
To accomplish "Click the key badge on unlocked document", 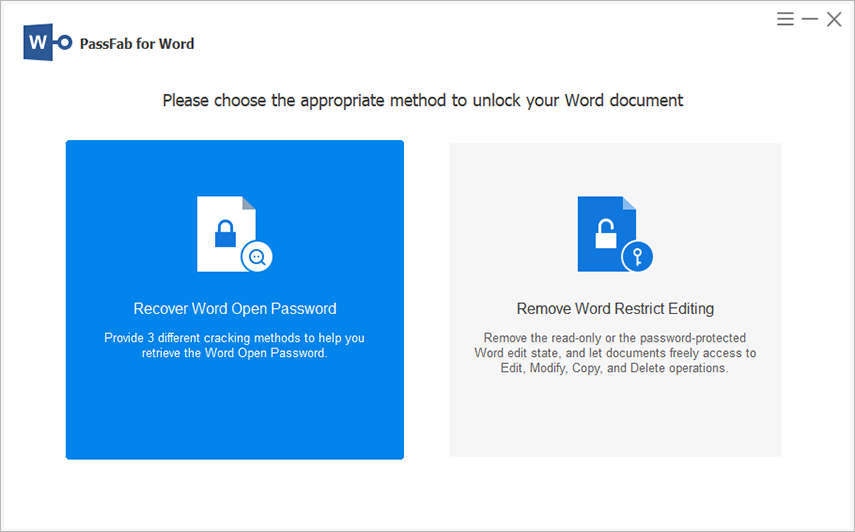I will 637,256.
